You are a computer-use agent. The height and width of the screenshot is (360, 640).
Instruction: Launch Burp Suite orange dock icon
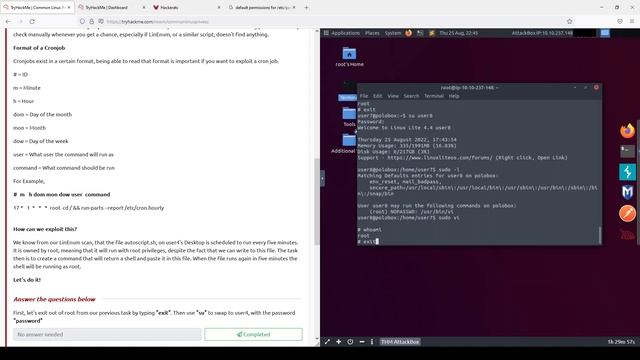[627, 213]
